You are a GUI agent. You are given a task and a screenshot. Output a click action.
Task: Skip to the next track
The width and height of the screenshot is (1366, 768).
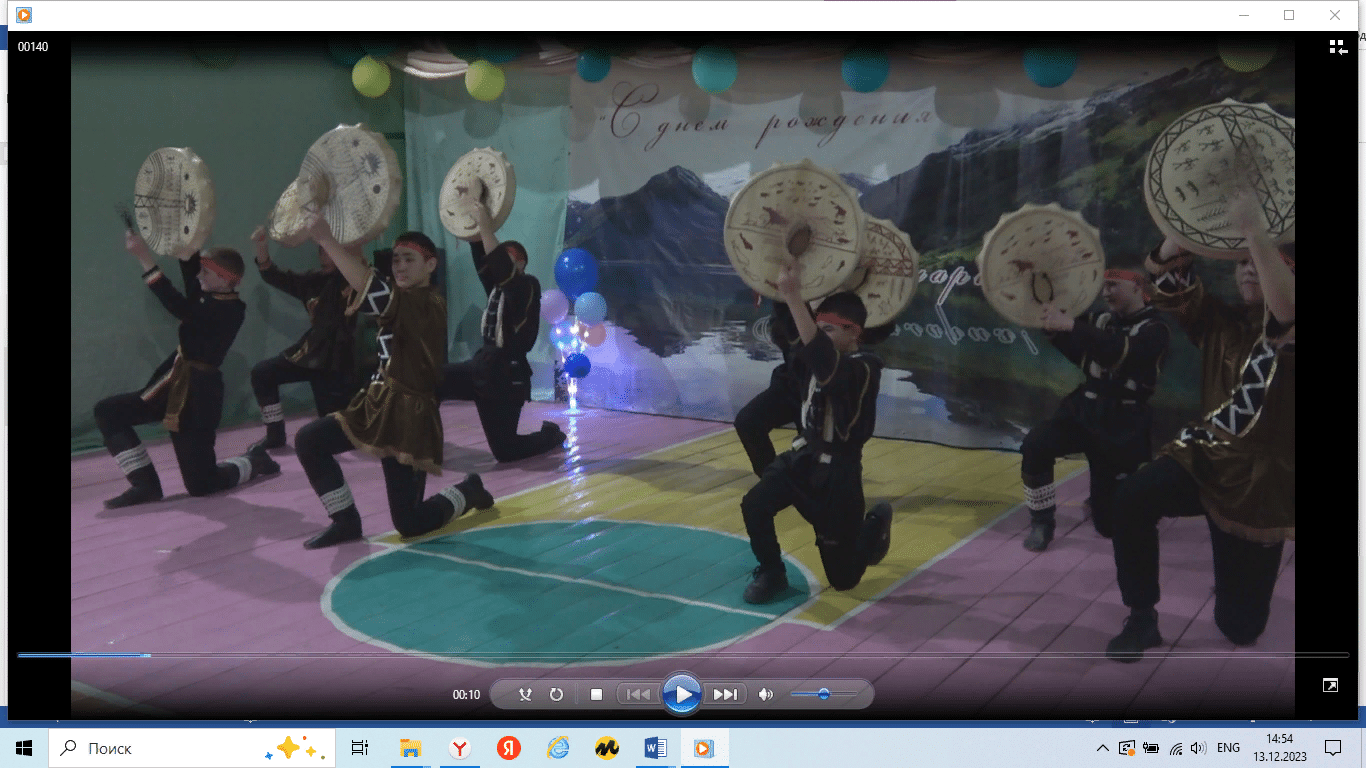coord(725,694)
